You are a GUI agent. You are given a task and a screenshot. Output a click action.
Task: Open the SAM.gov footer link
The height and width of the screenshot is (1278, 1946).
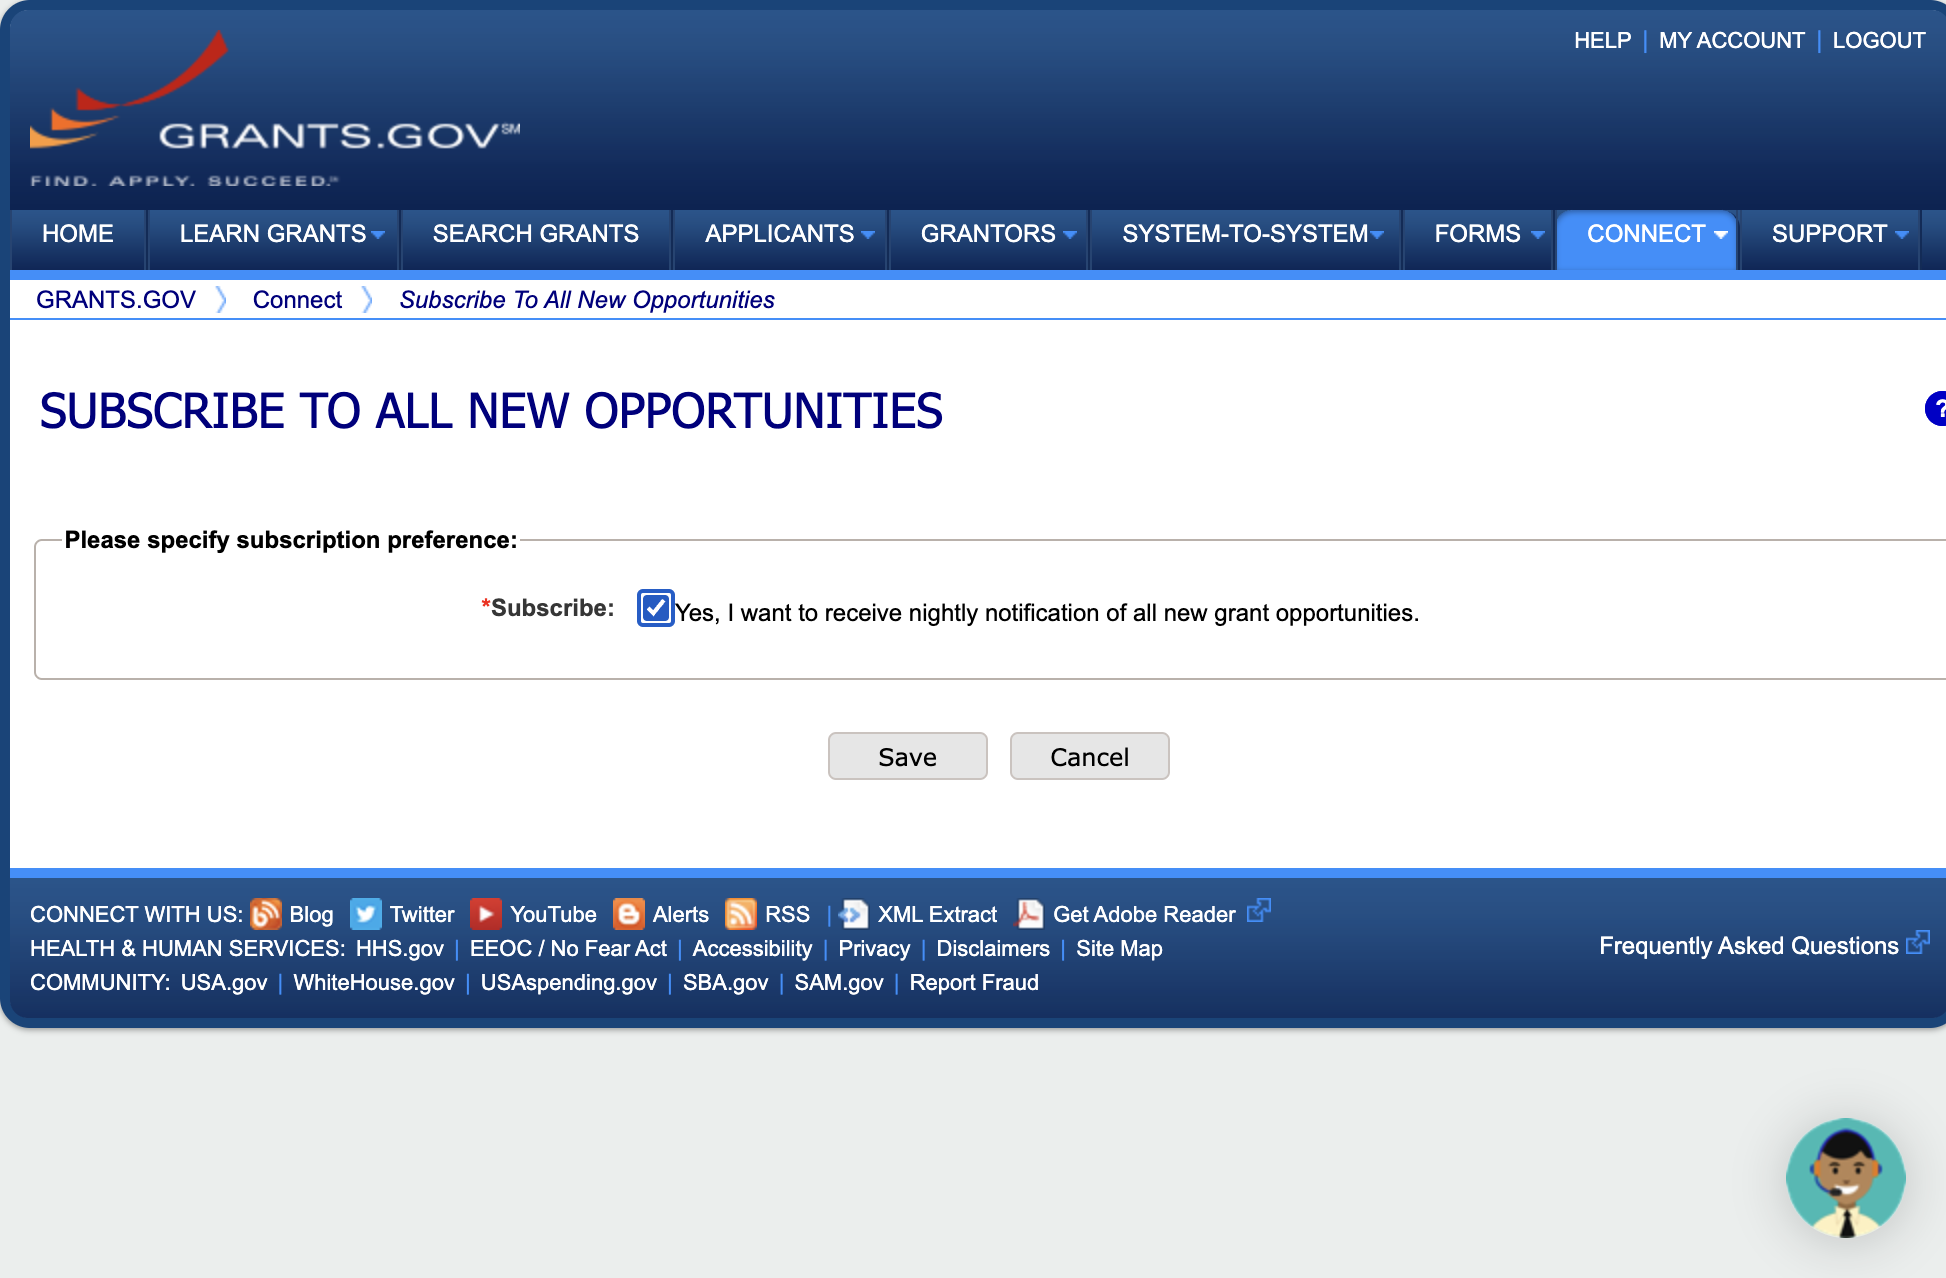coord(839,982)
